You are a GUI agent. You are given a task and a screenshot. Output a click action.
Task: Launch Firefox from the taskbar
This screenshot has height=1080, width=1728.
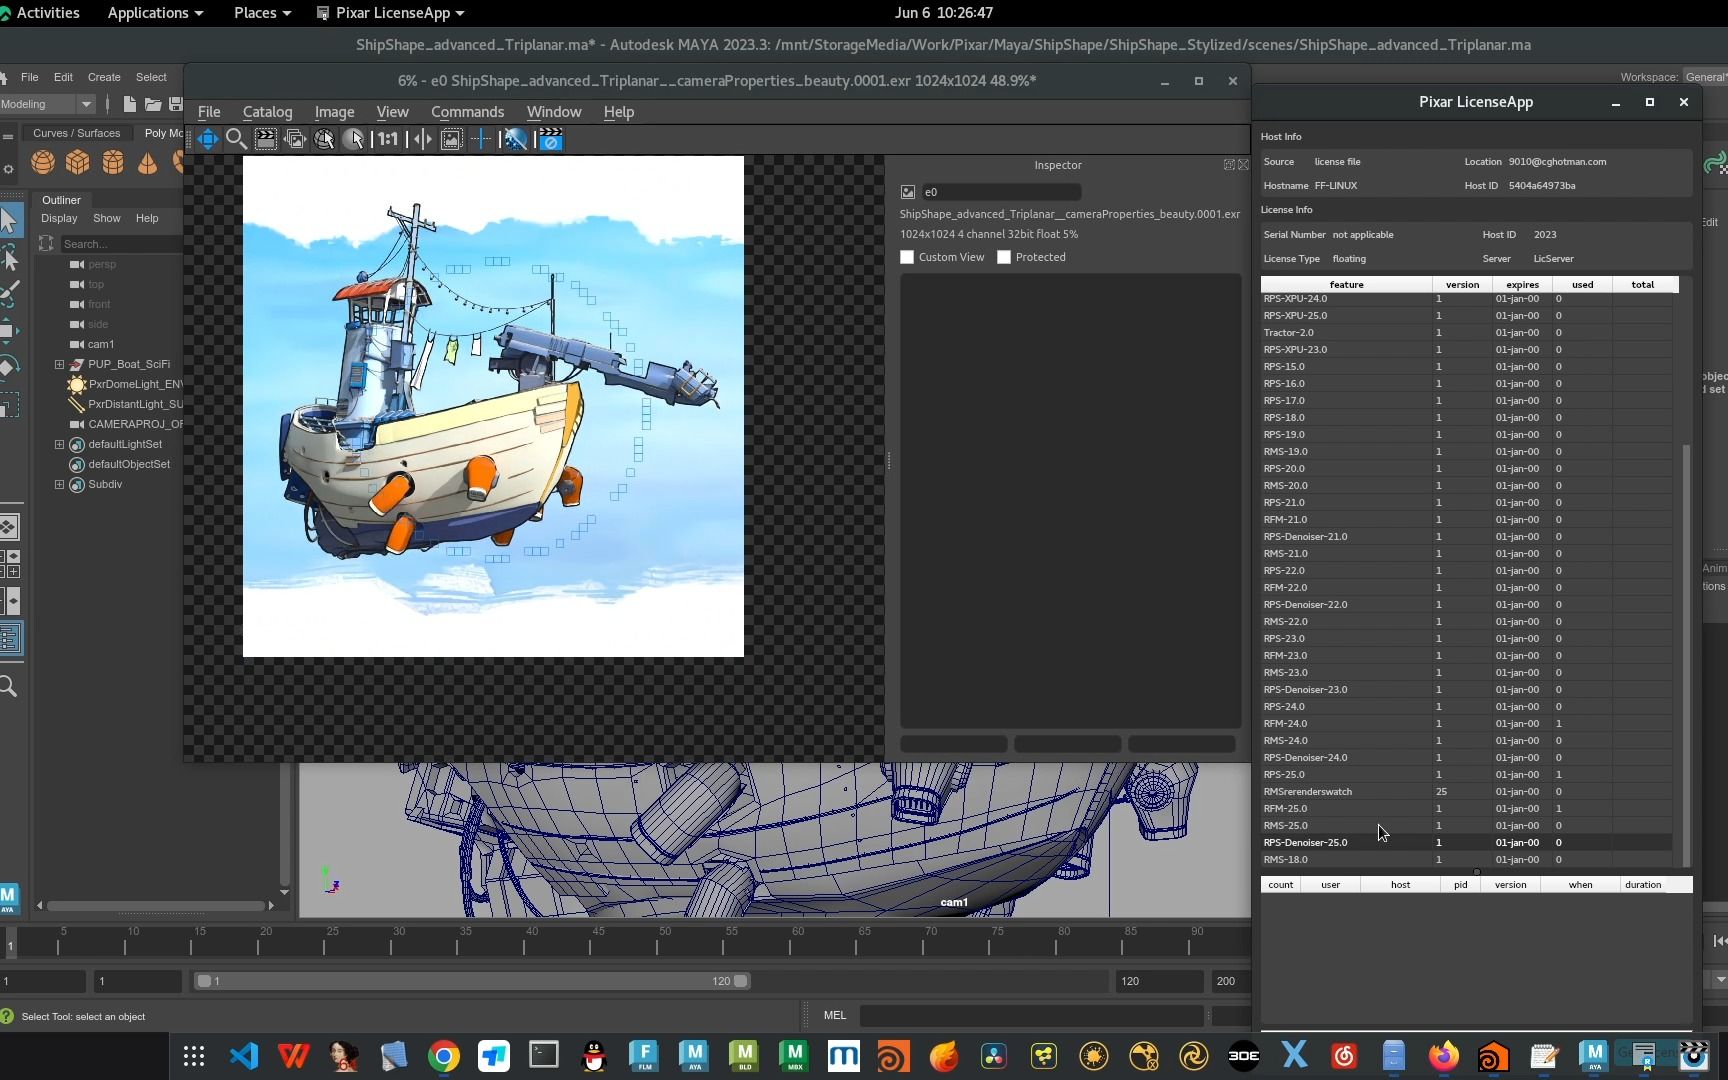pyautogui.click(x=1443, y=1056)
